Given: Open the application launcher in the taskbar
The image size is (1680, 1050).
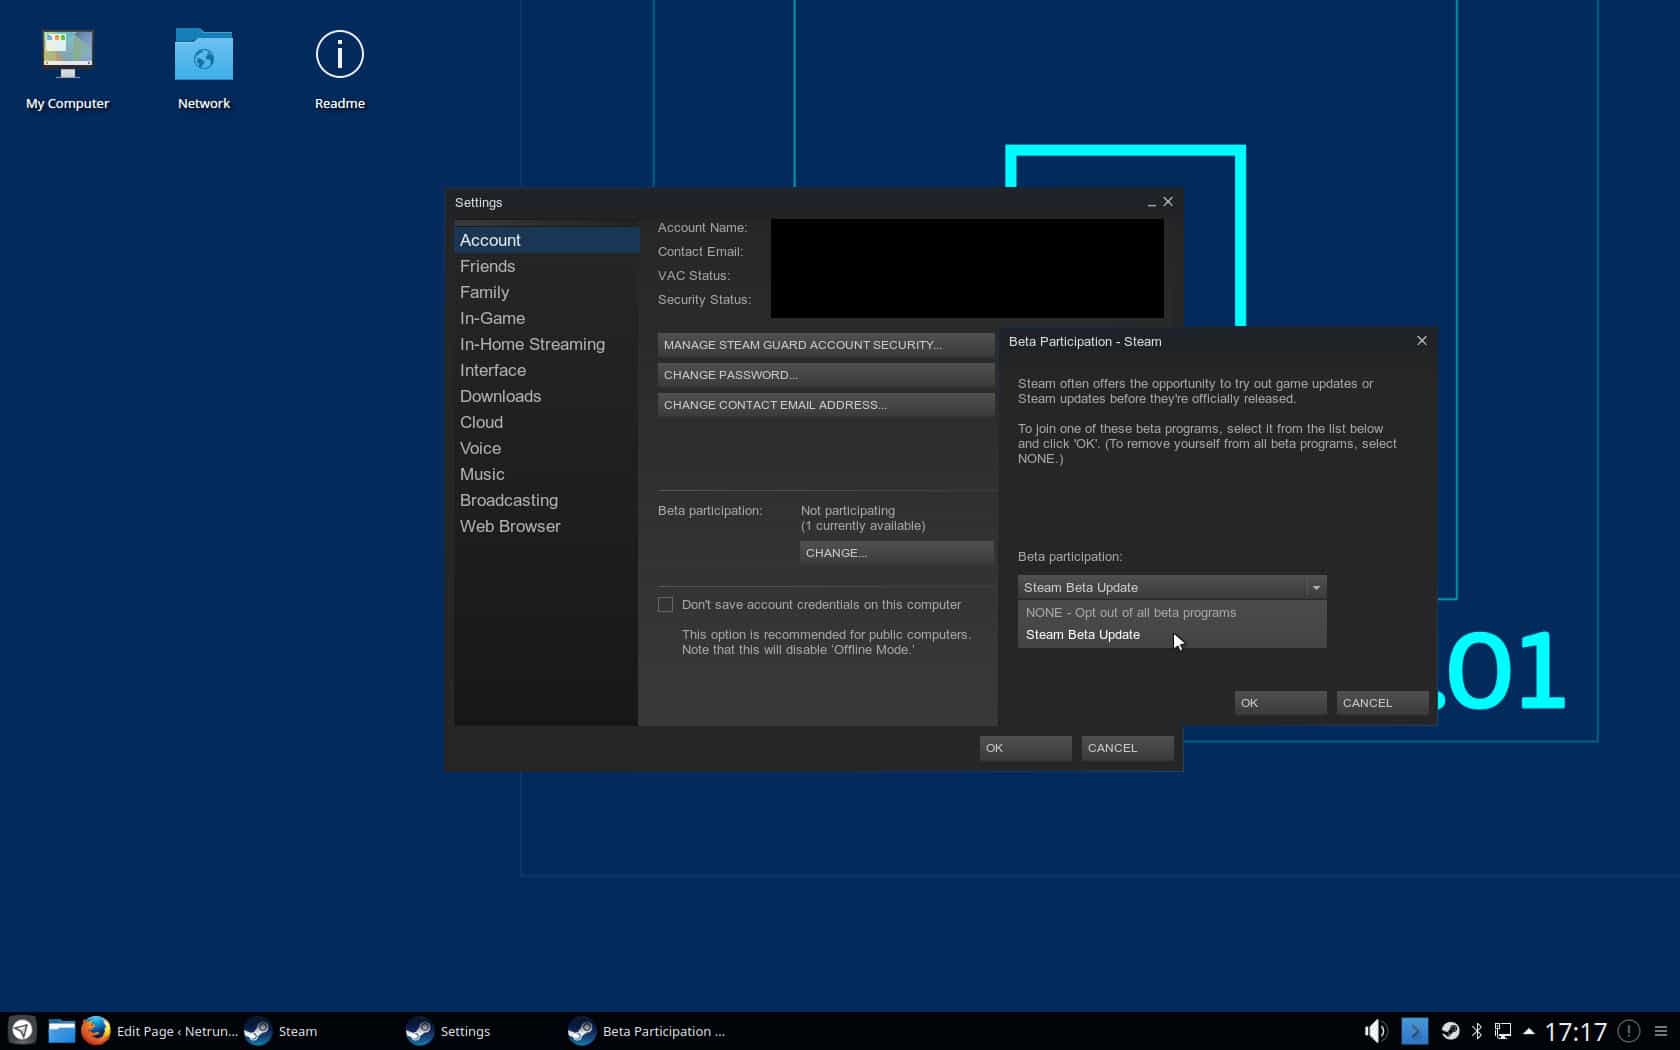Looking at the screenshot, I should [x=22, y=1030].
